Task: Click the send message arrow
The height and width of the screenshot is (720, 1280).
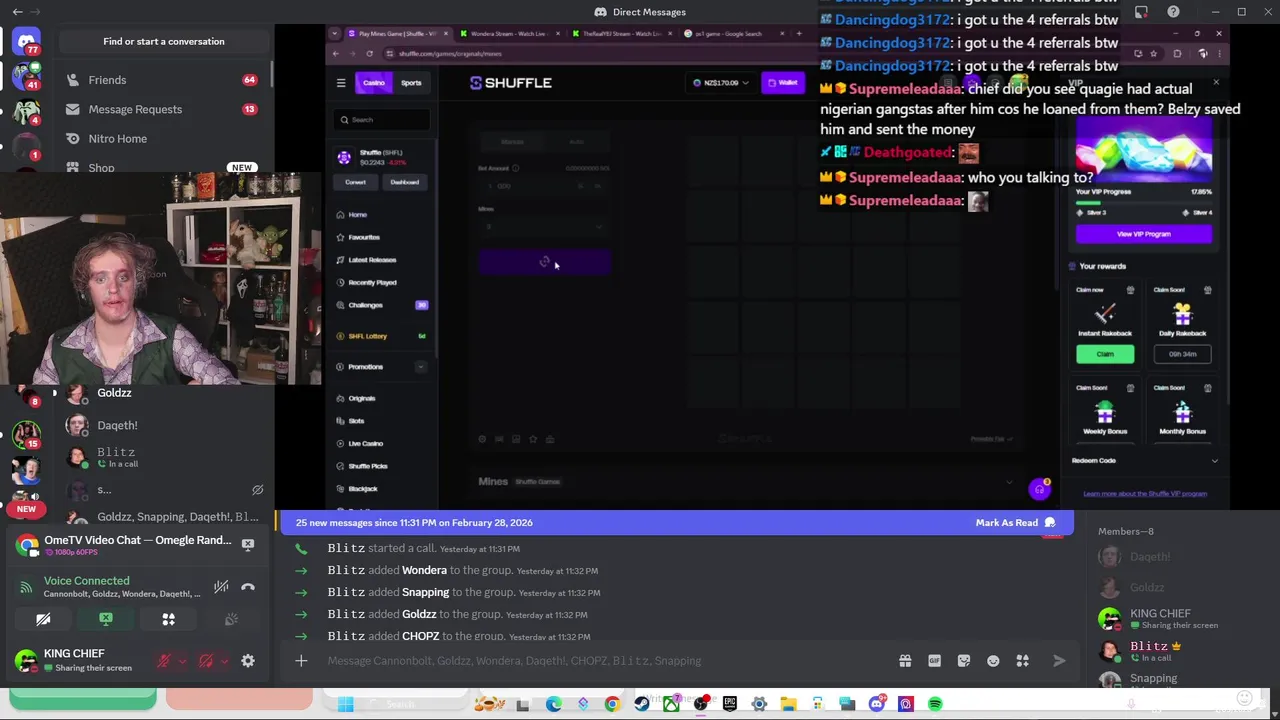Action: pos(1059,661)
